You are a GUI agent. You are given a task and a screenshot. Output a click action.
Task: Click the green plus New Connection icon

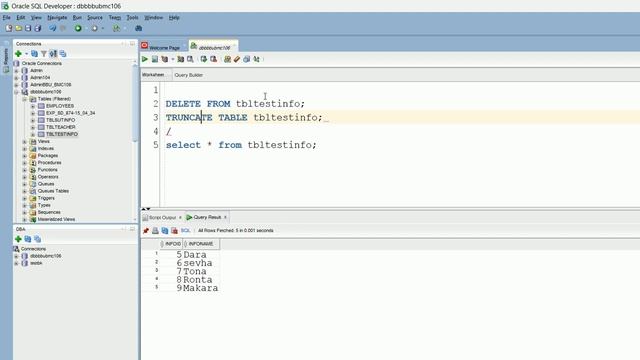click(18, 53)
